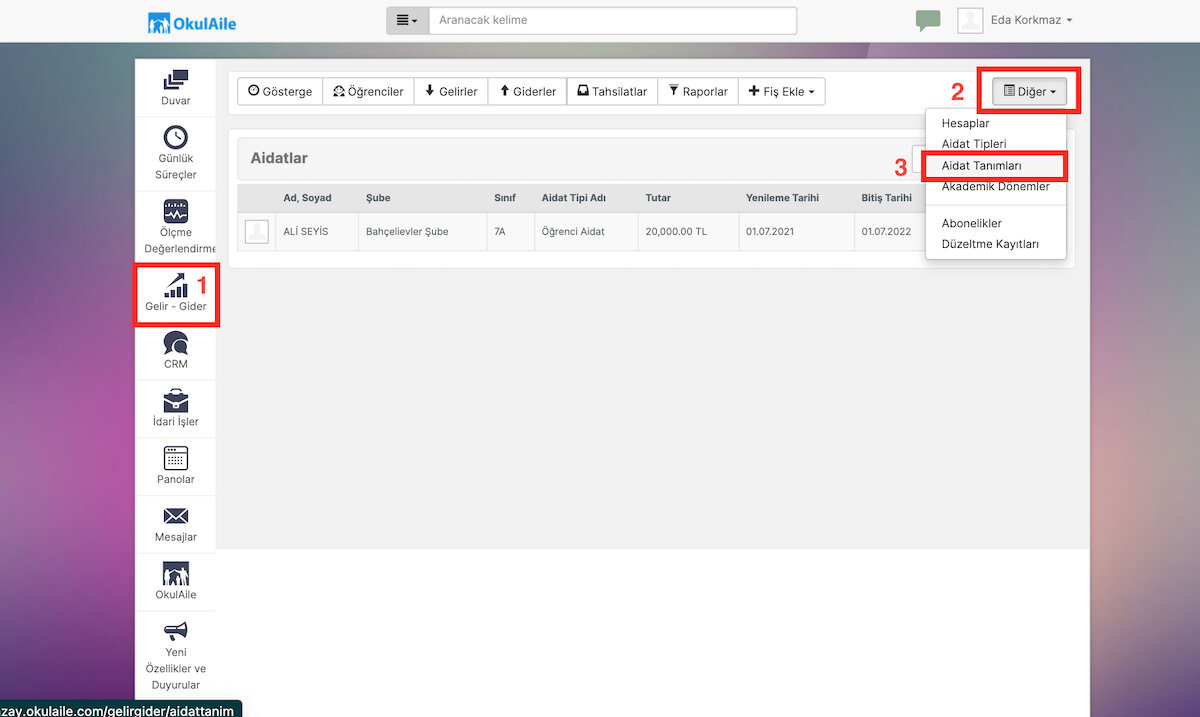
Task: Click the Yenileme Tarihi column header
Action: tap(796, 198)
